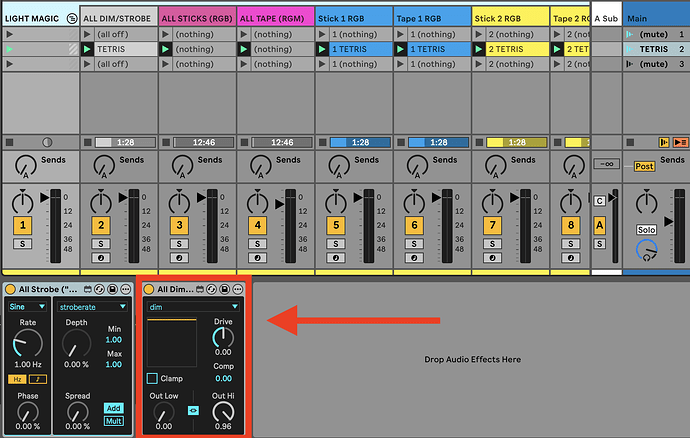Save the All Dim device preset
The width and height of the screenshot is (690, 438).
coord(225,289)
